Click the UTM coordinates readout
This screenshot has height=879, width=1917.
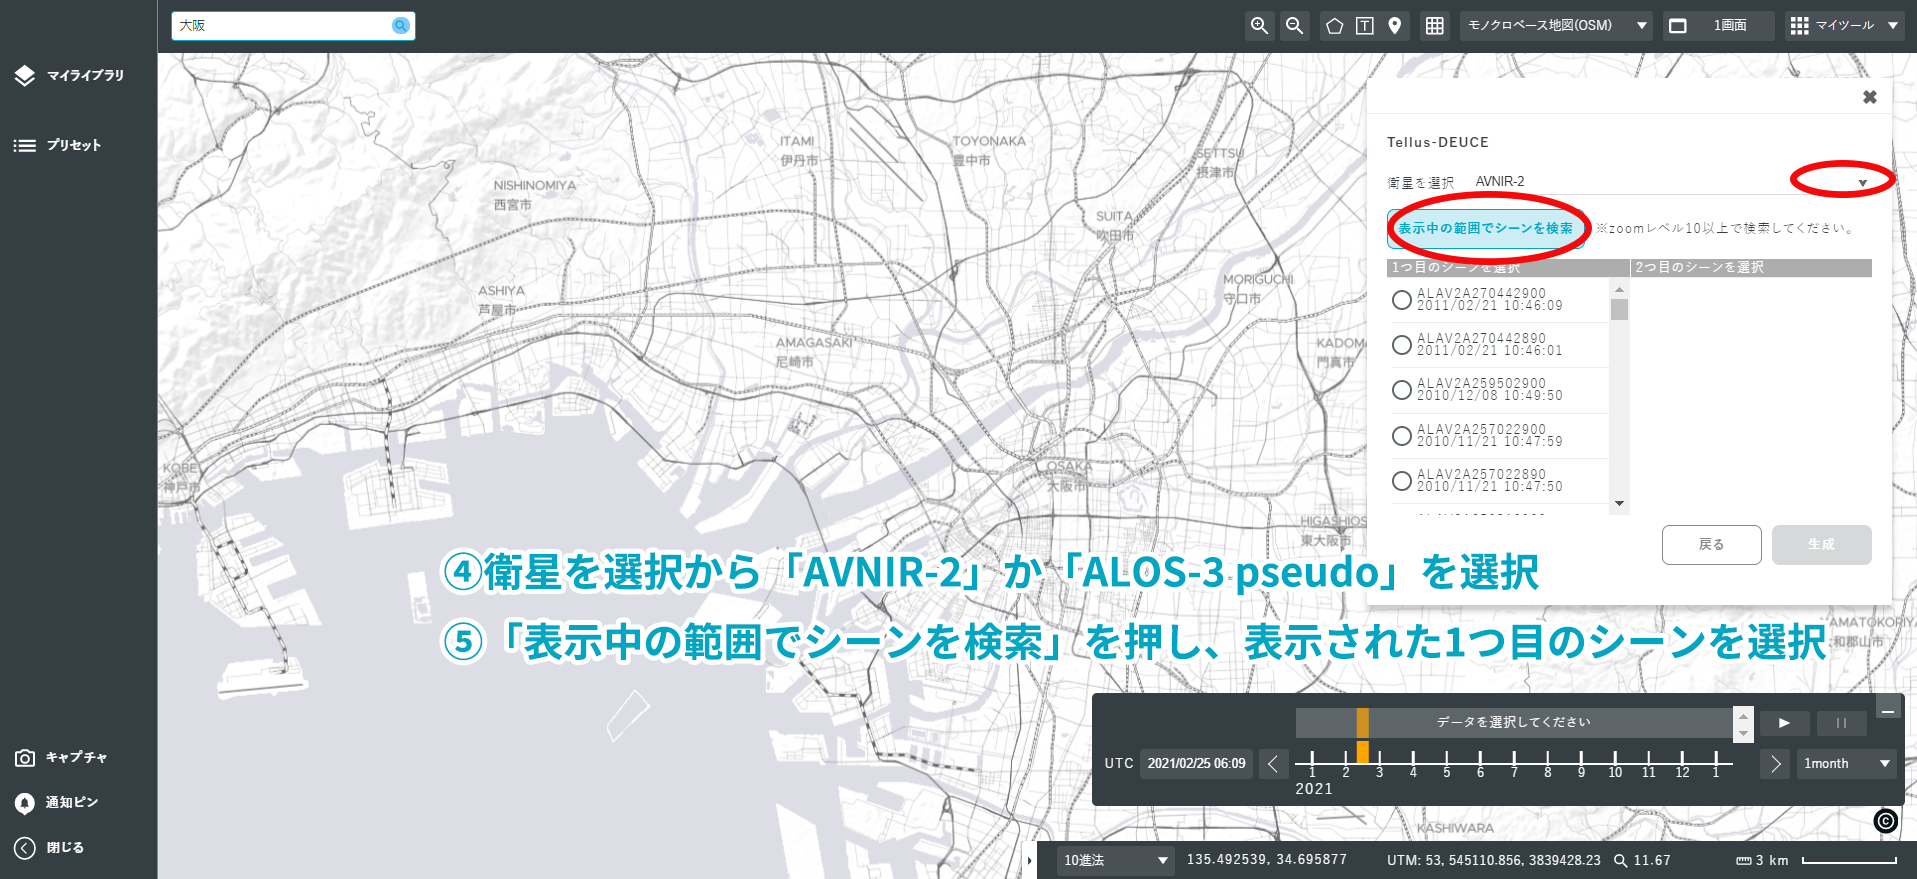point(1493,861)
